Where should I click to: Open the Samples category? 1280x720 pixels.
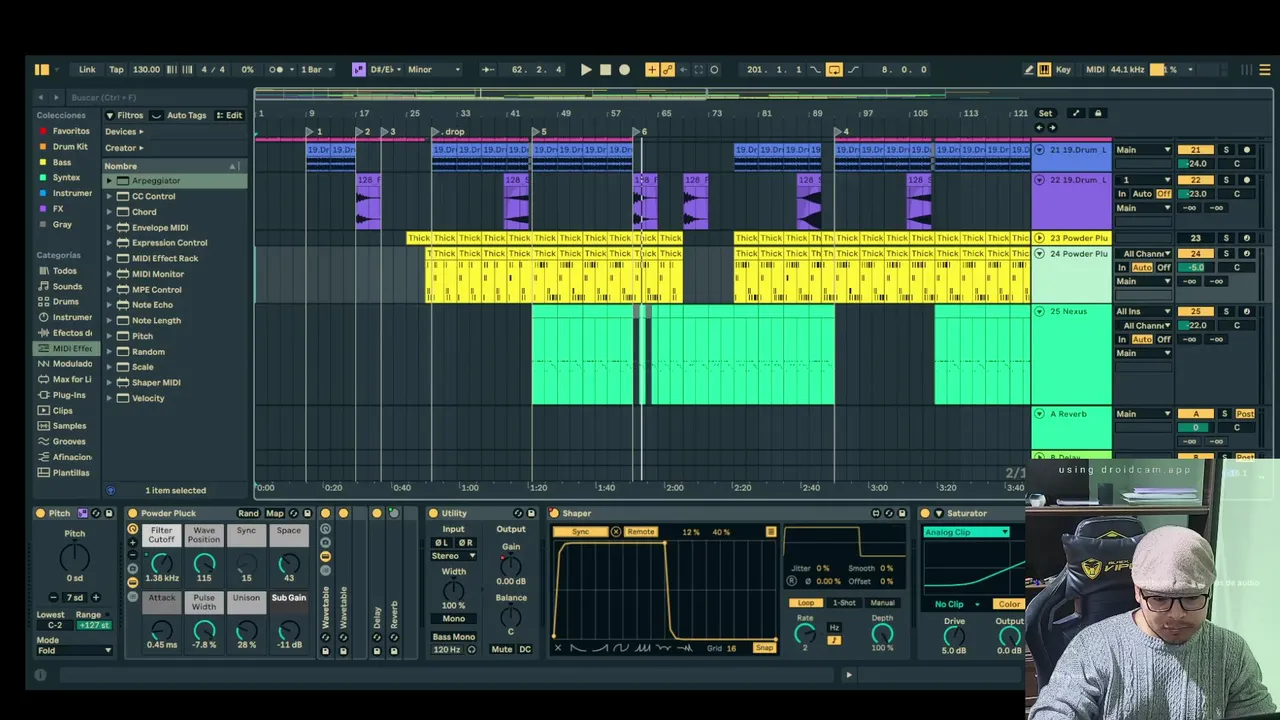(69, 426)
